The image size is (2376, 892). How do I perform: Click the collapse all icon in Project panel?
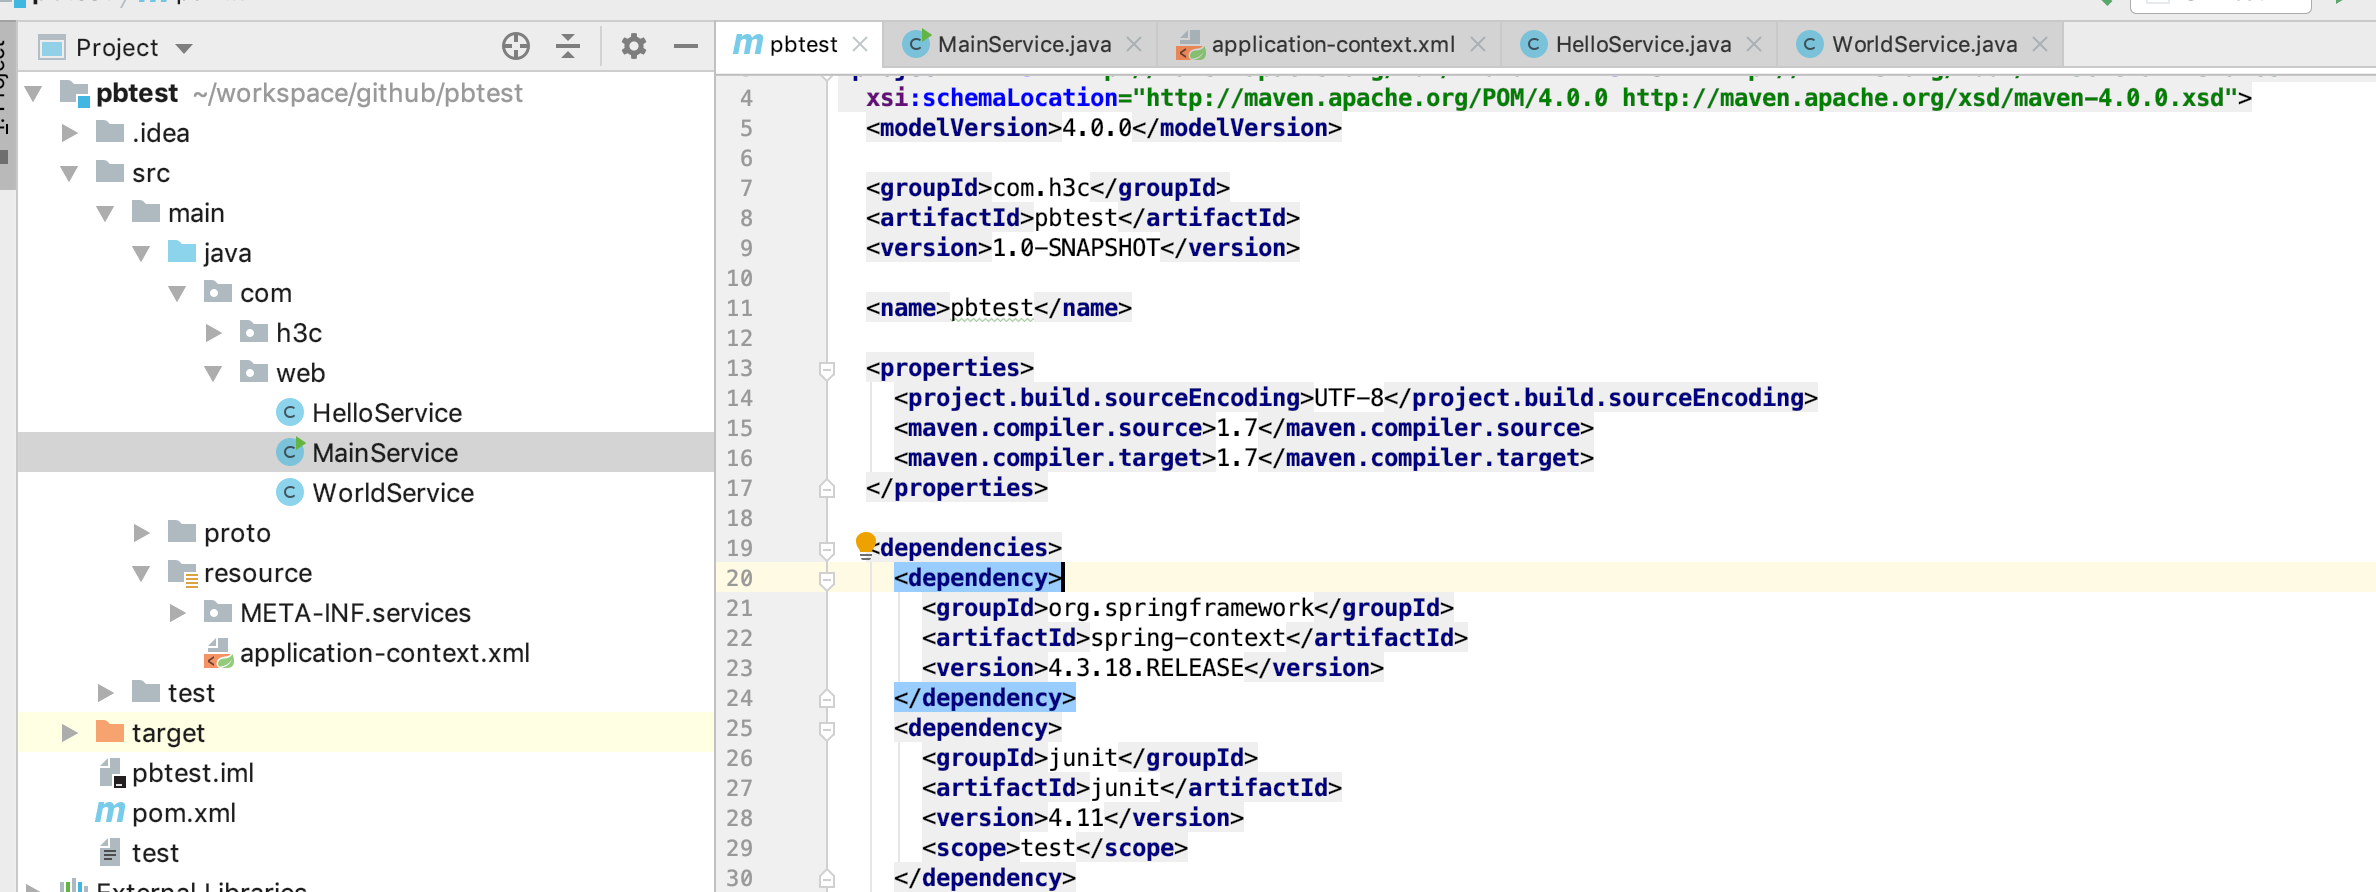tap(568, 46)
